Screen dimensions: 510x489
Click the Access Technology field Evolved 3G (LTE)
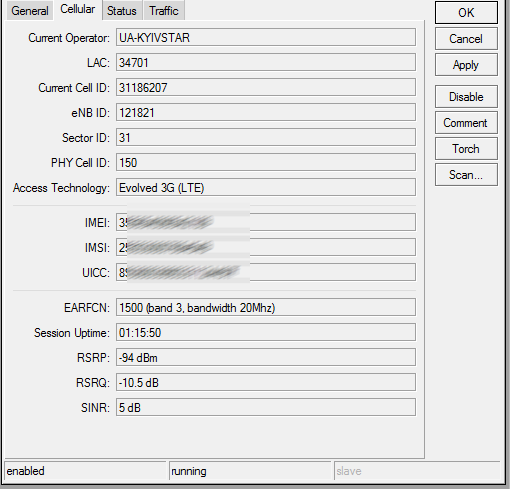pyautogui.click(x=266, y=187)
